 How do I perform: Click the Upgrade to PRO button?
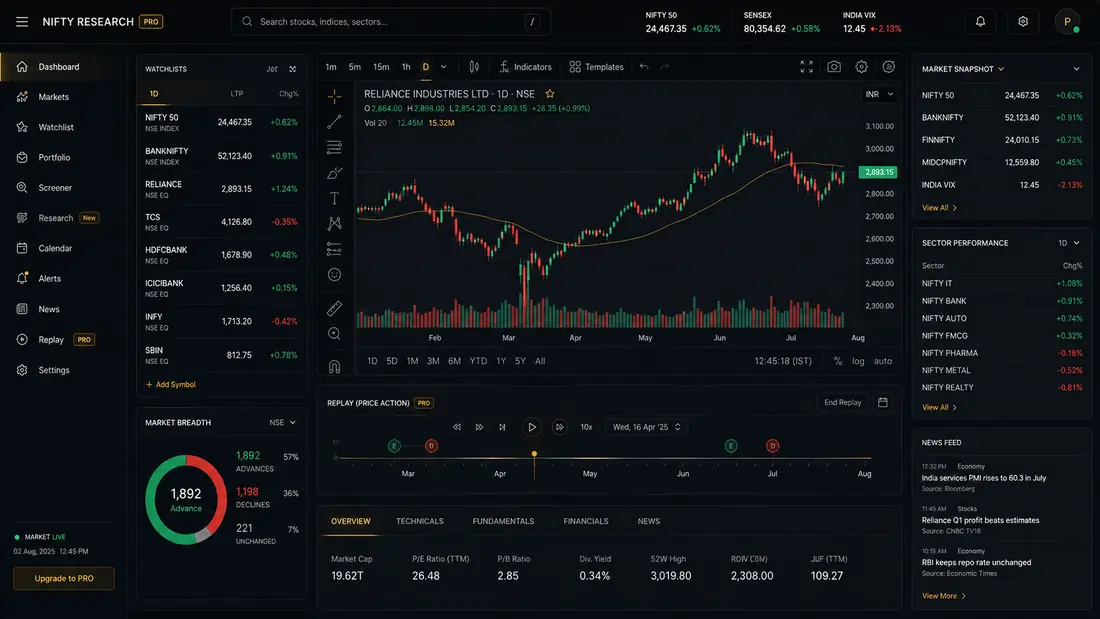pos(64,578)
